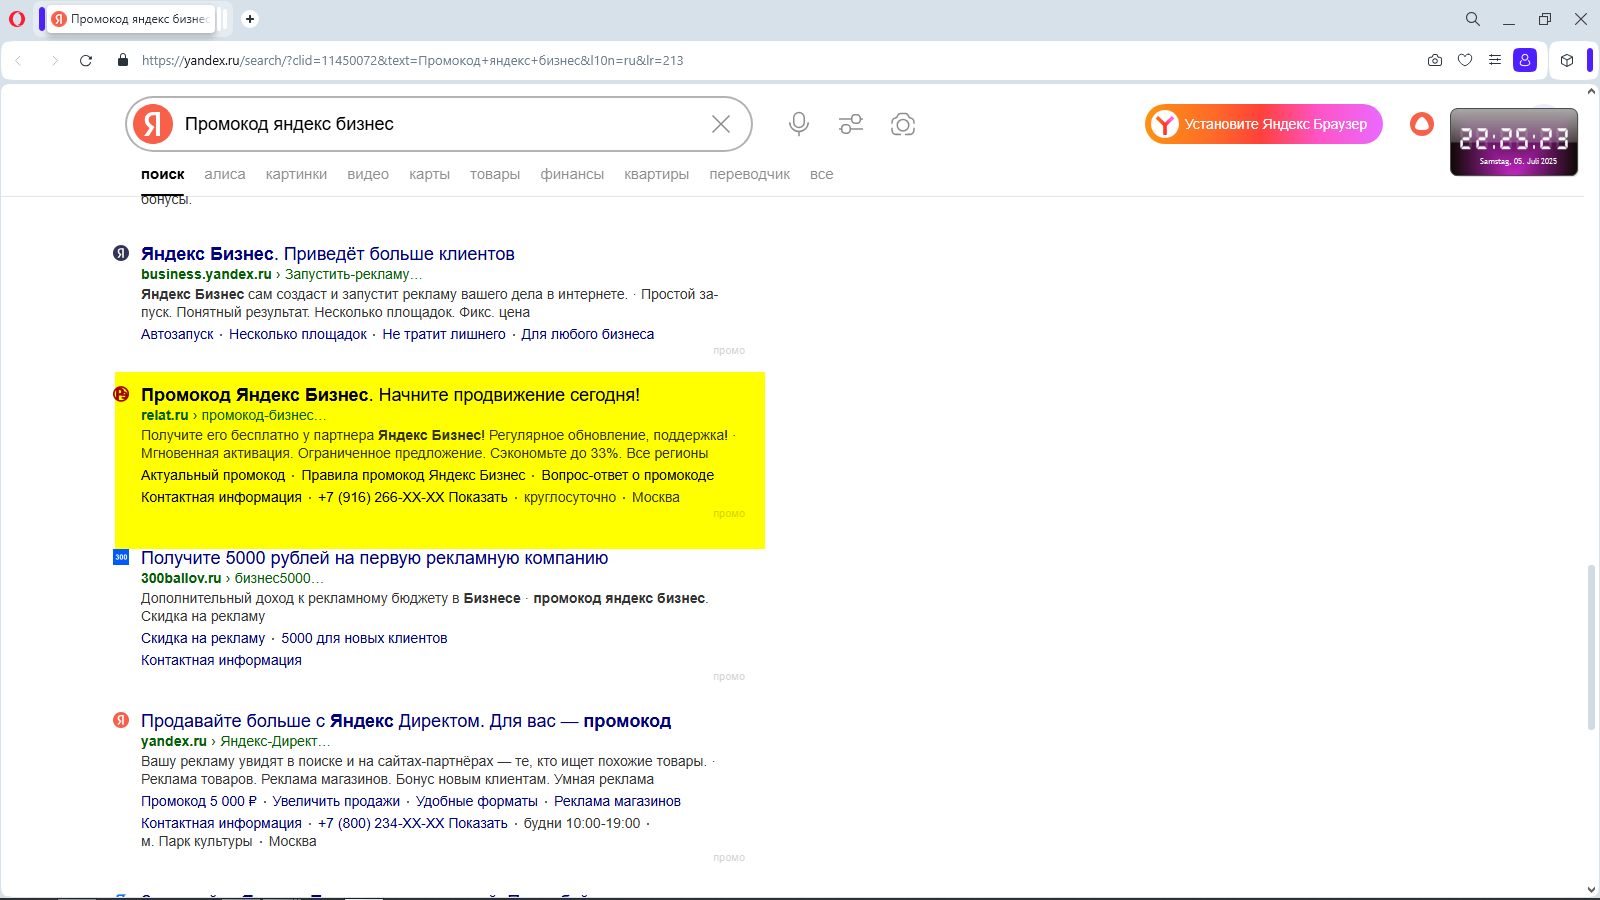
Task: Add page to bookmarks with heart icon
Action: tap(1465, 60)
